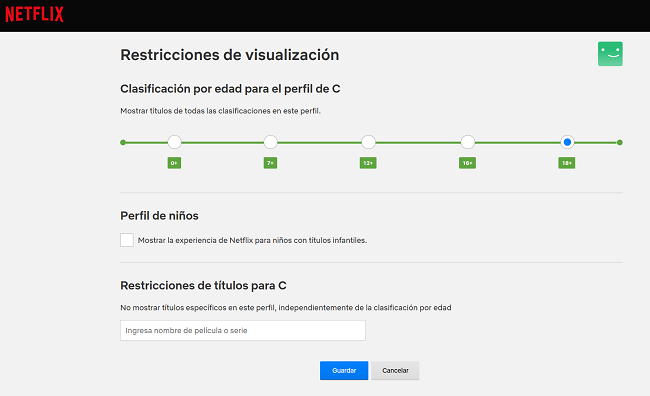Select the 16+ maturity rating slider stop

coord(468,142)
